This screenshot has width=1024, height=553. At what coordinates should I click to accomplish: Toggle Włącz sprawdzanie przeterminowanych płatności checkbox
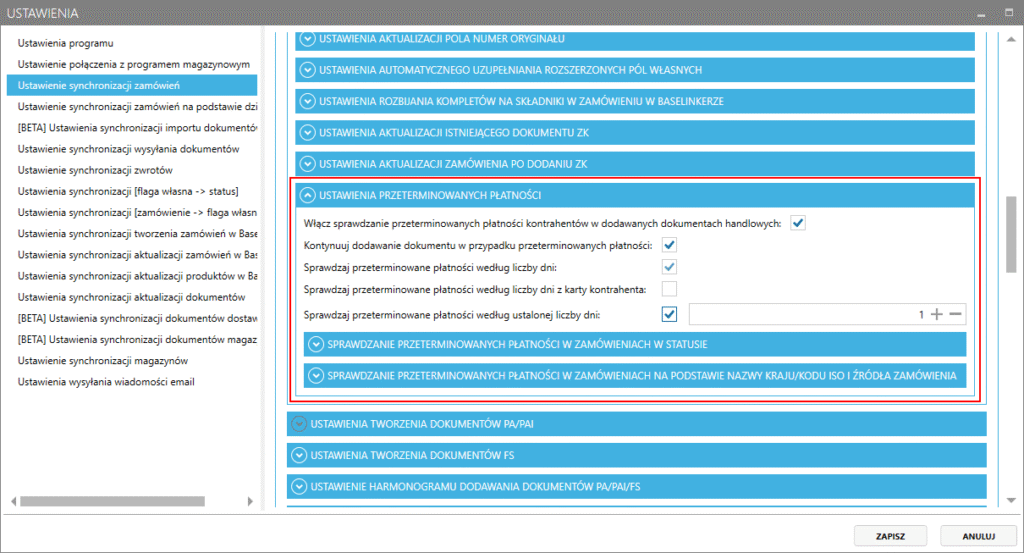click(x=798, y=223)
